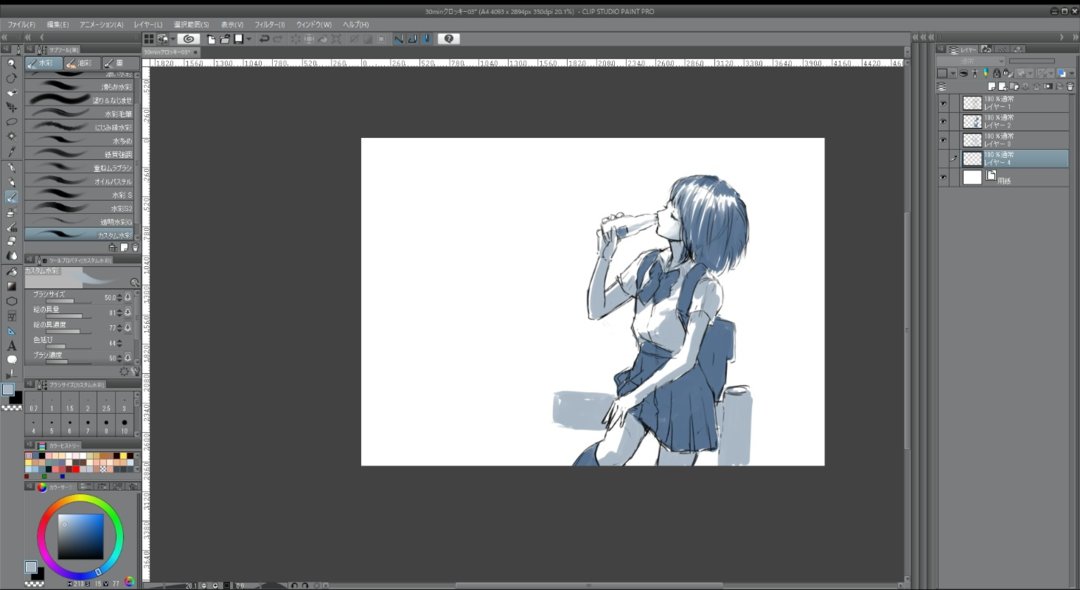This screenshot has height=590, width=1080.
Task: Toggle visibility of レイヤー 1
Action: [944, 103]
